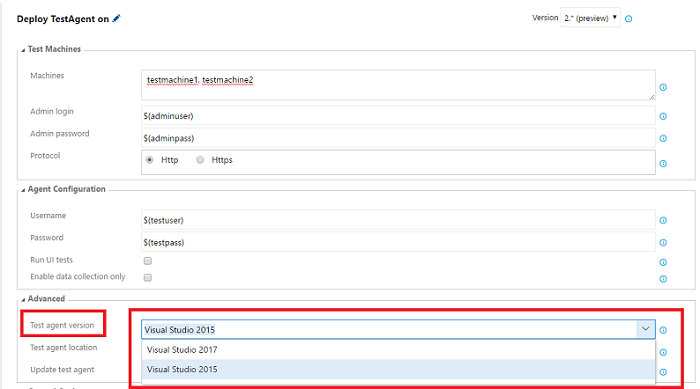The height and width of the screenshot is (389, 700).
Task: Choose Visual Studio 2015 from list
Action: [398, 369]
